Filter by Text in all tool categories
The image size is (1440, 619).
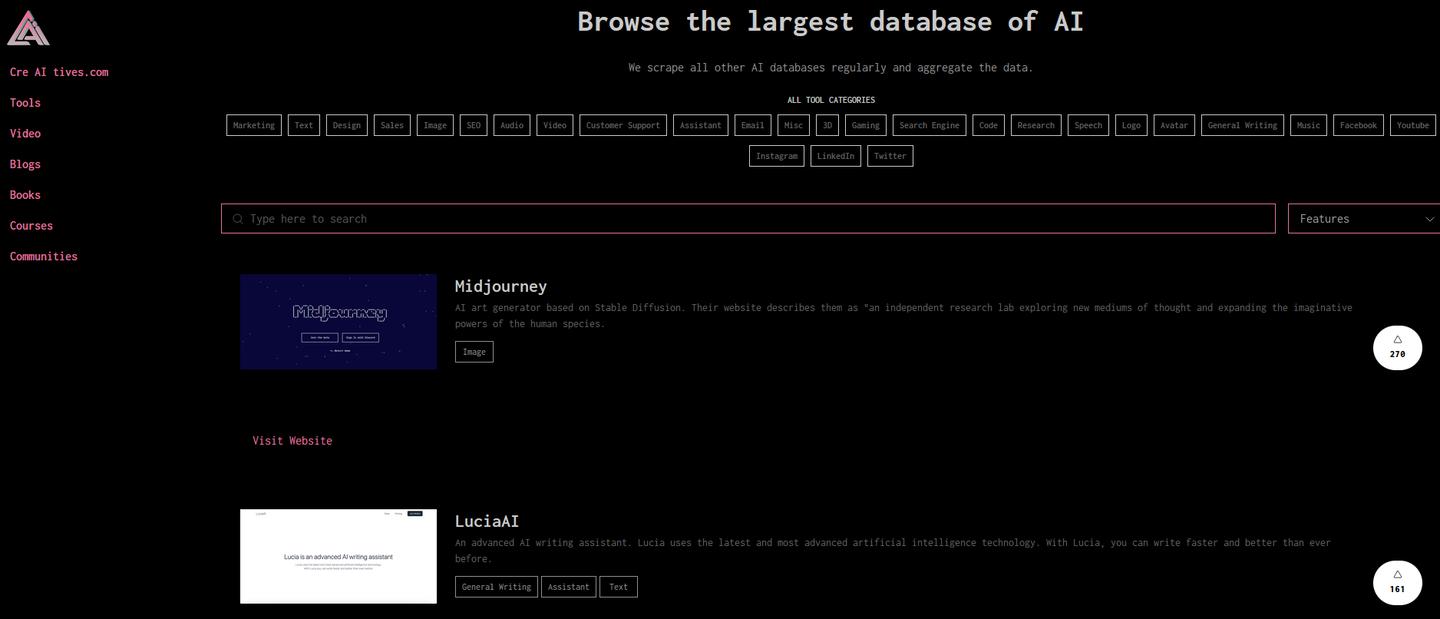(304, 125)
